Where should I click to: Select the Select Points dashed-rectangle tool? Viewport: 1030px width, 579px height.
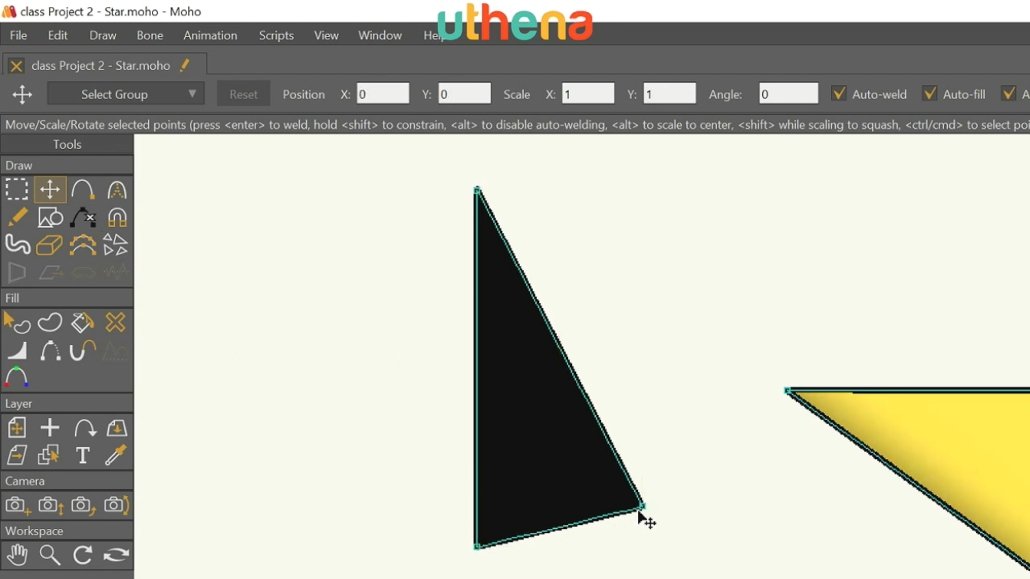(x=17, y=189)
